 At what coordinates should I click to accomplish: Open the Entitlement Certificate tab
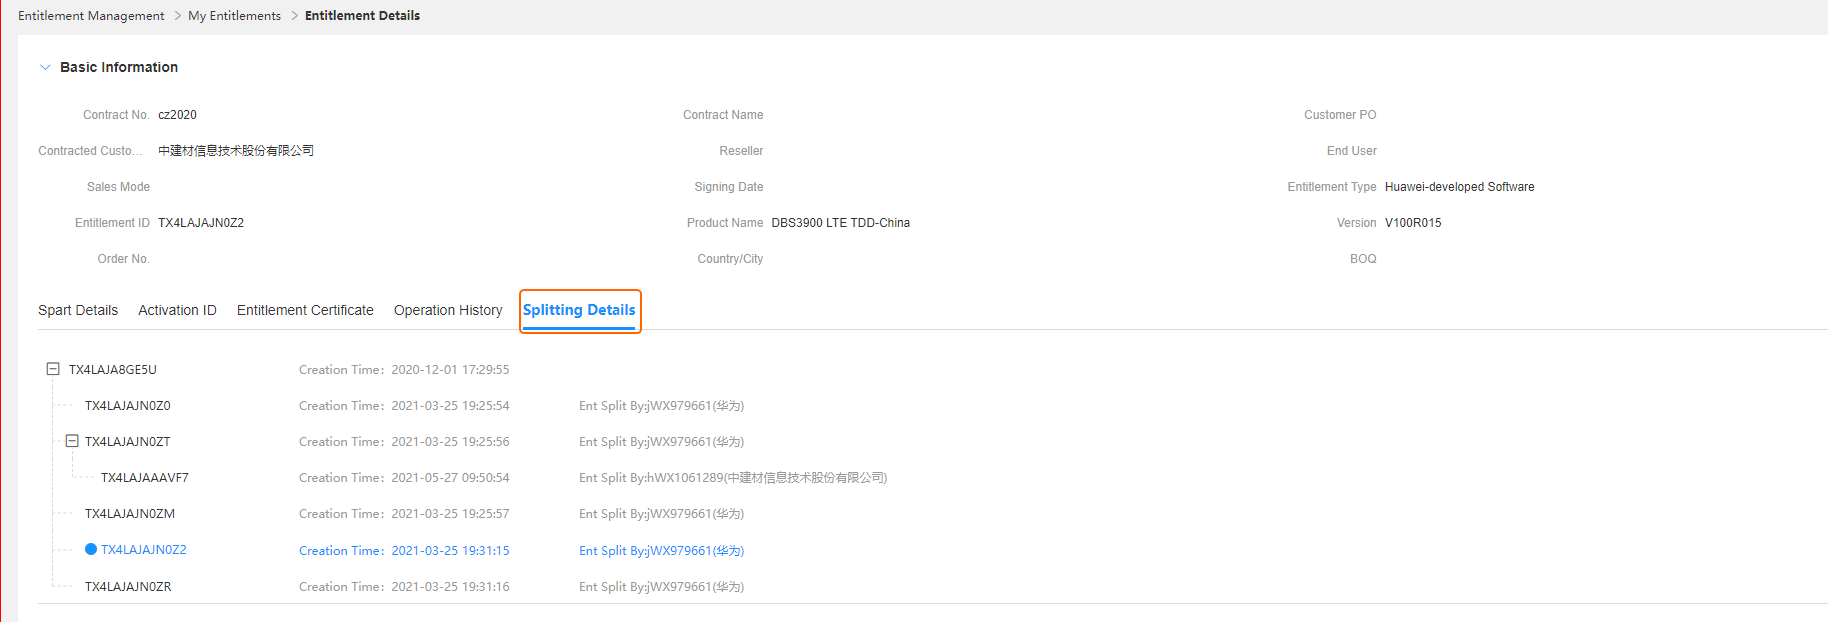[x=305, y=310]
